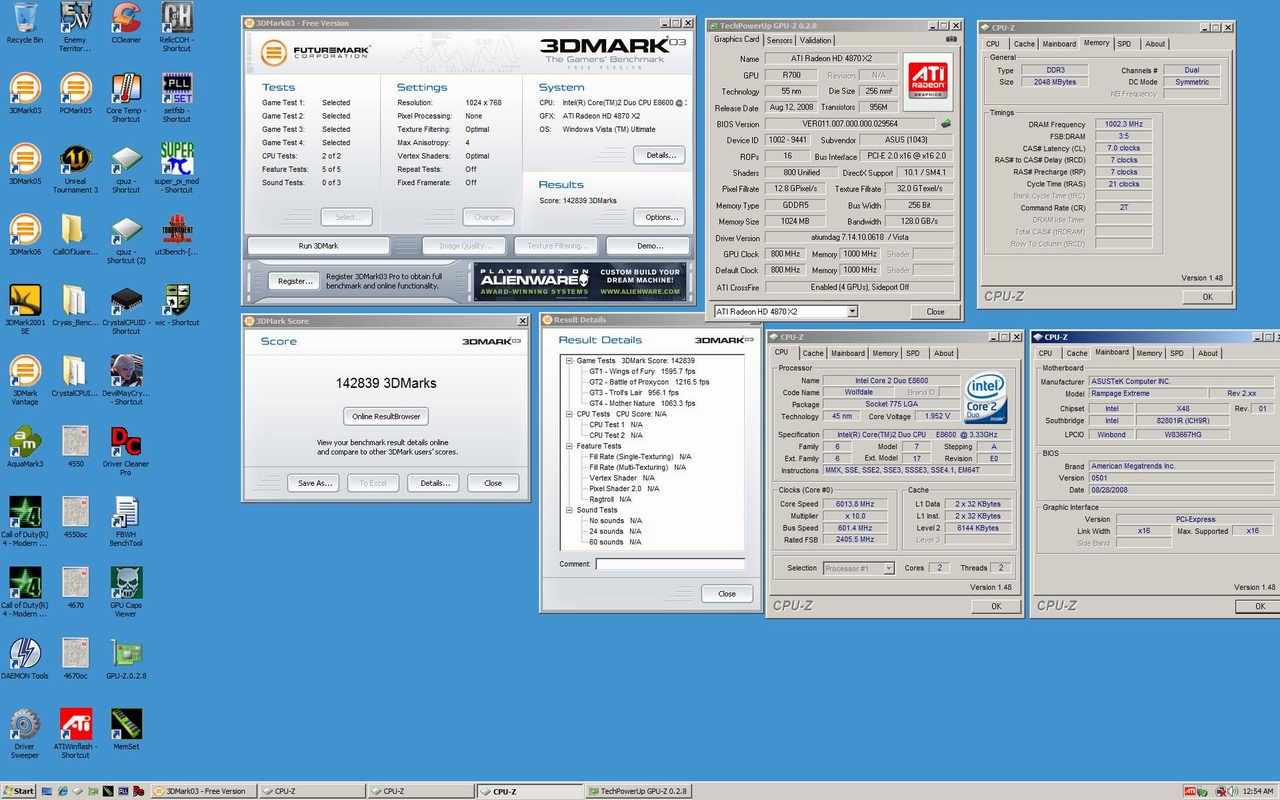This screenshot has height=800, width=1280.
Task: Click the 142839 3DMarks score text
Action: tap(385, 382)
